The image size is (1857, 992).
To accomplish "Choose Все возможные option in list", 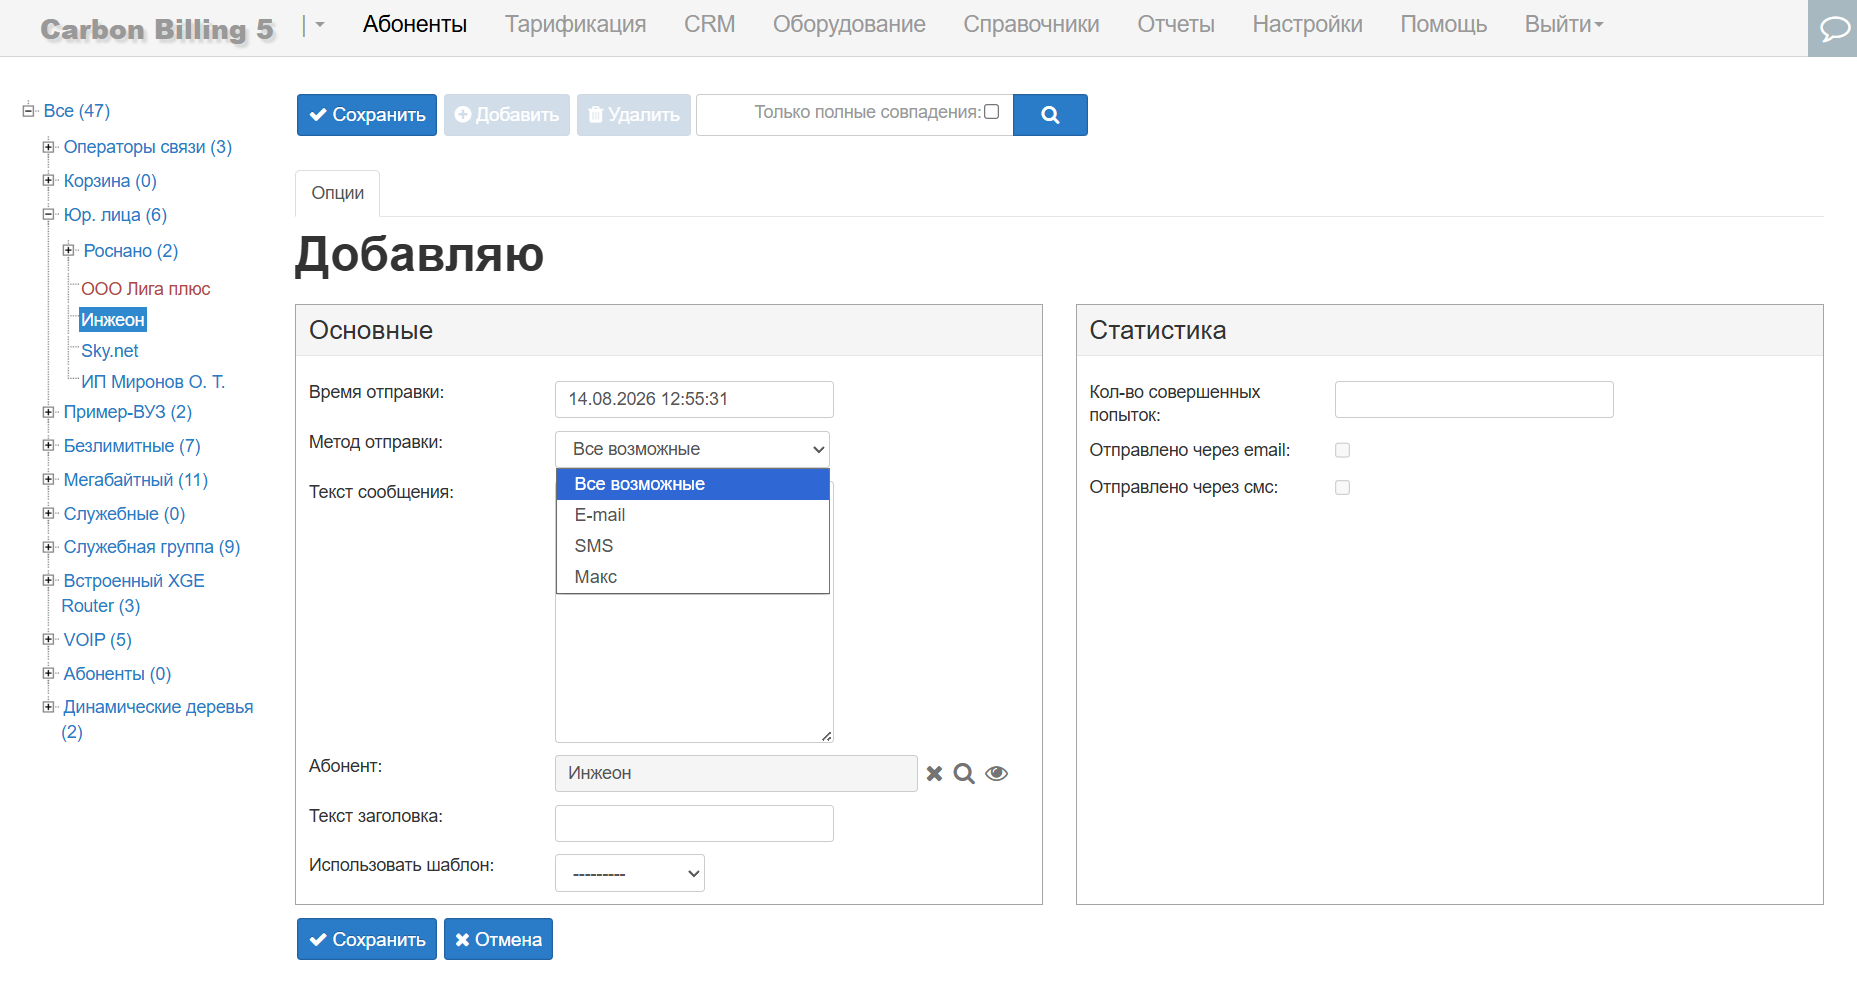I will tap(692, 484).
